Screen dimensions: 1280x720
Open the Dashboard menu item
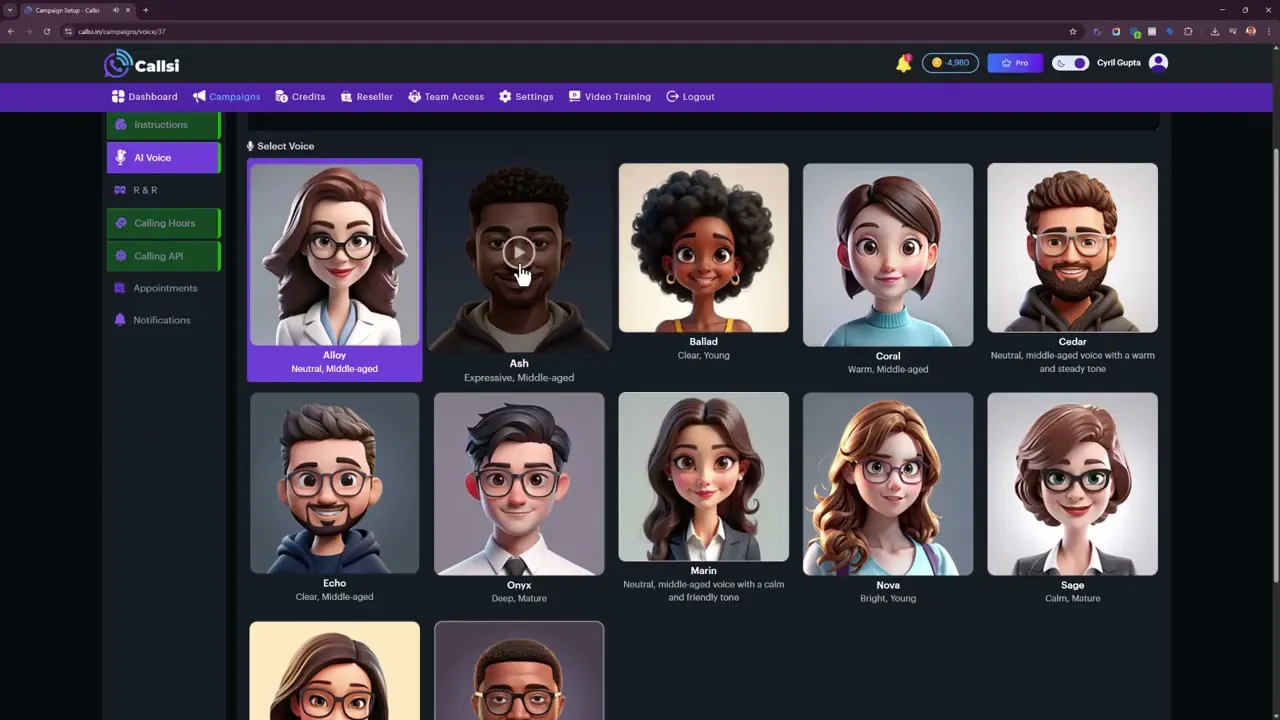click(x=145, y=97)
